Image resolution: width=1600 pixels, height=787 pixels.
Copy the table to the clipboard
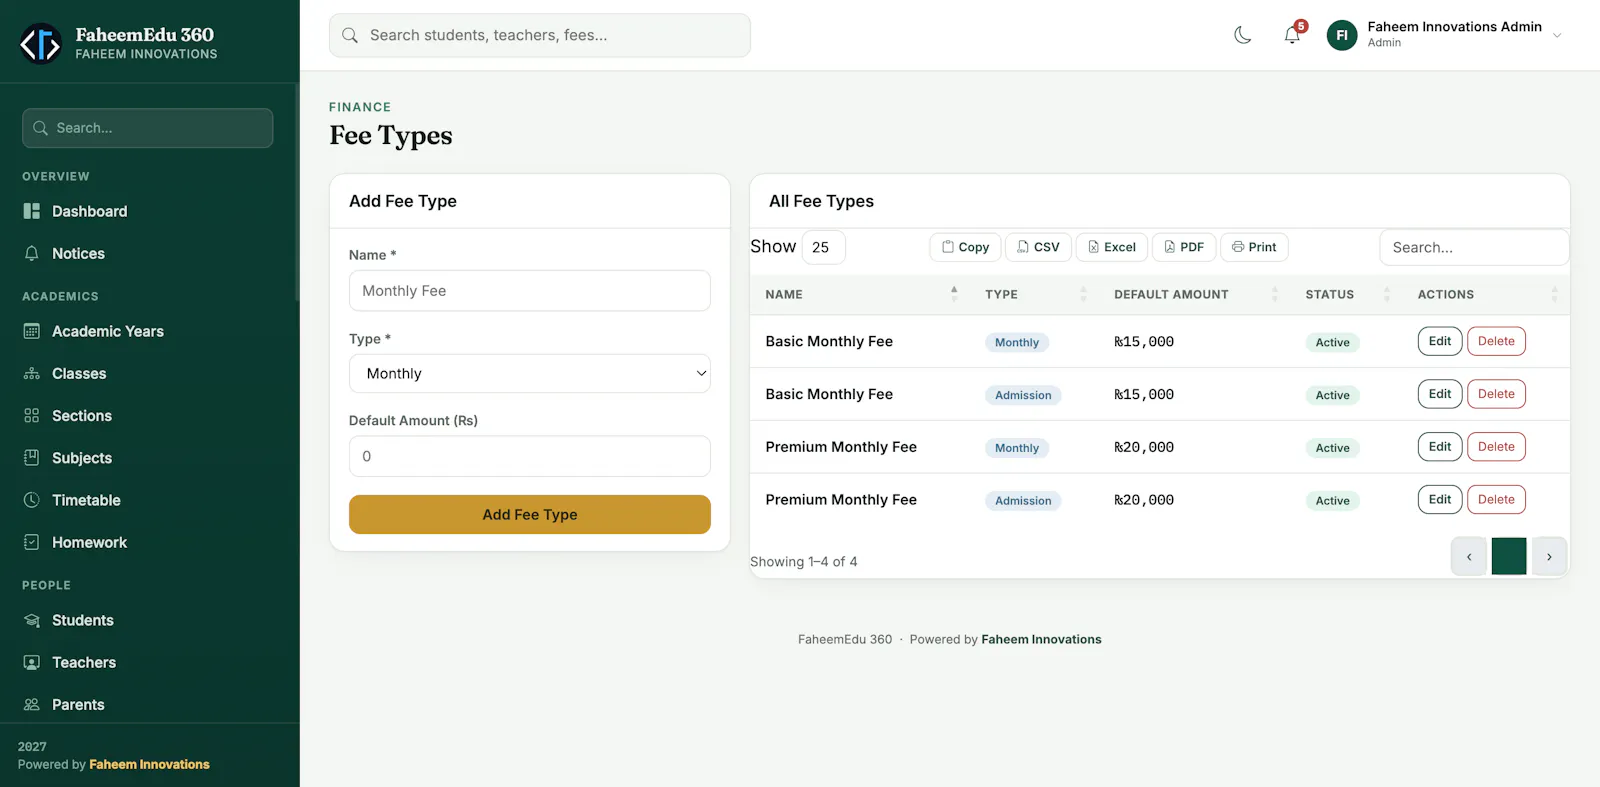[x=965, y=247]
